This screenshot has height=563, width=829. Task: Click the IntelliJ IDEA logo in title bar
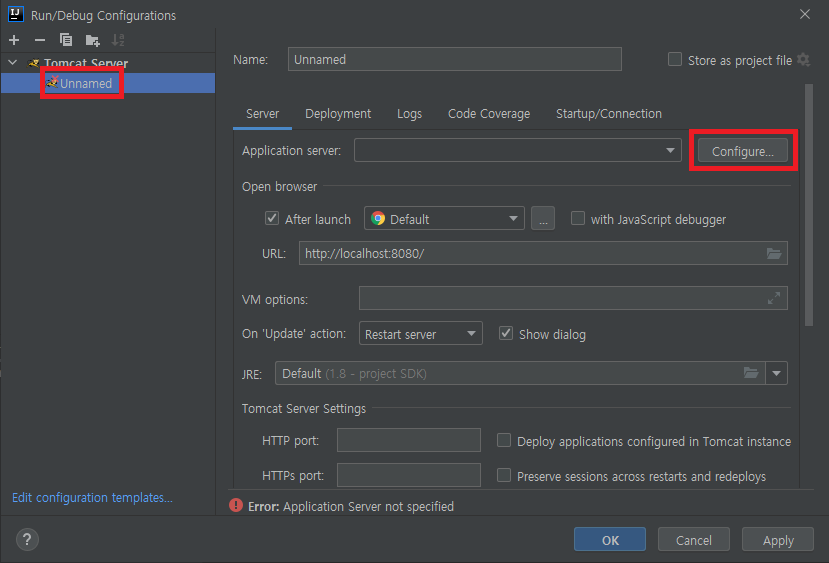(x=16, y=14)
